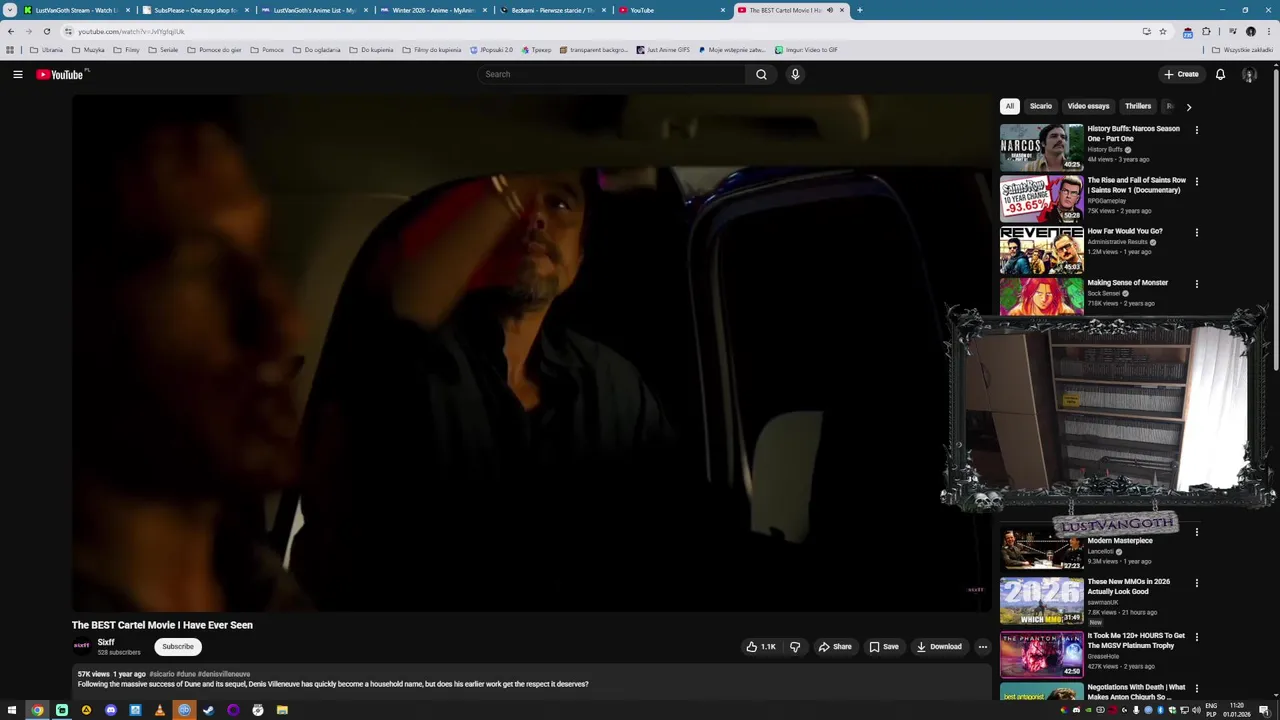
Task: Switch to Winter 2026 Anime tab
Action: [x=433, y=10]
